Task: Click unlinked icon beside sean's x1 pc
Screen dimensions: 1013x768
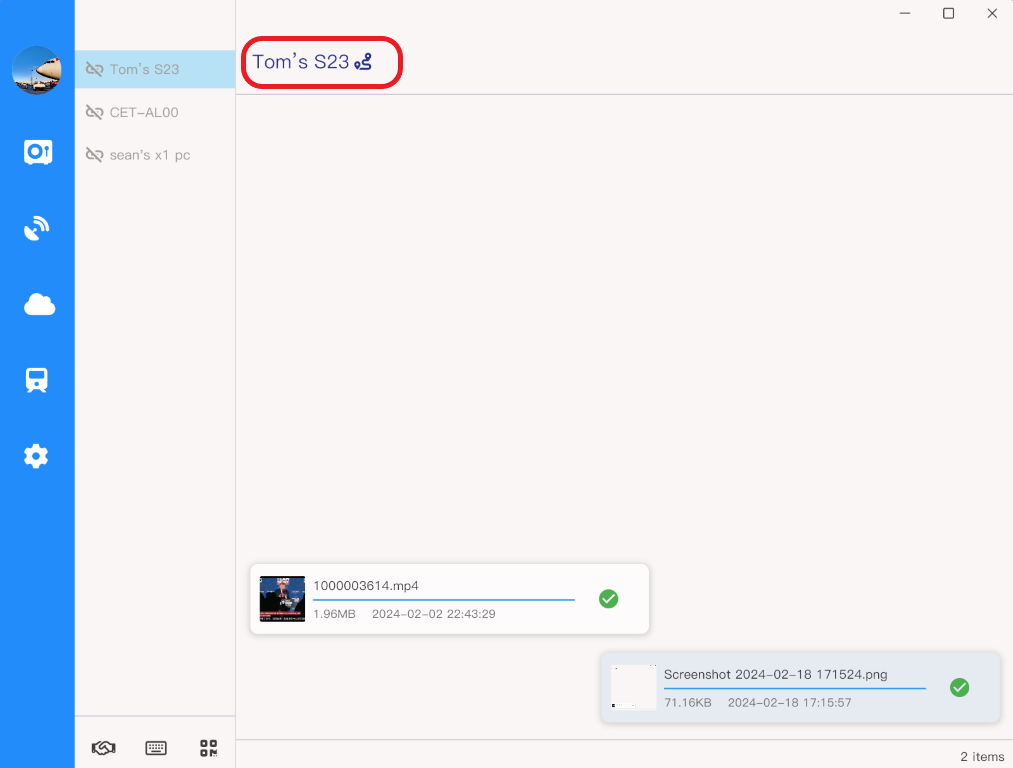Action: click(94, 155)
